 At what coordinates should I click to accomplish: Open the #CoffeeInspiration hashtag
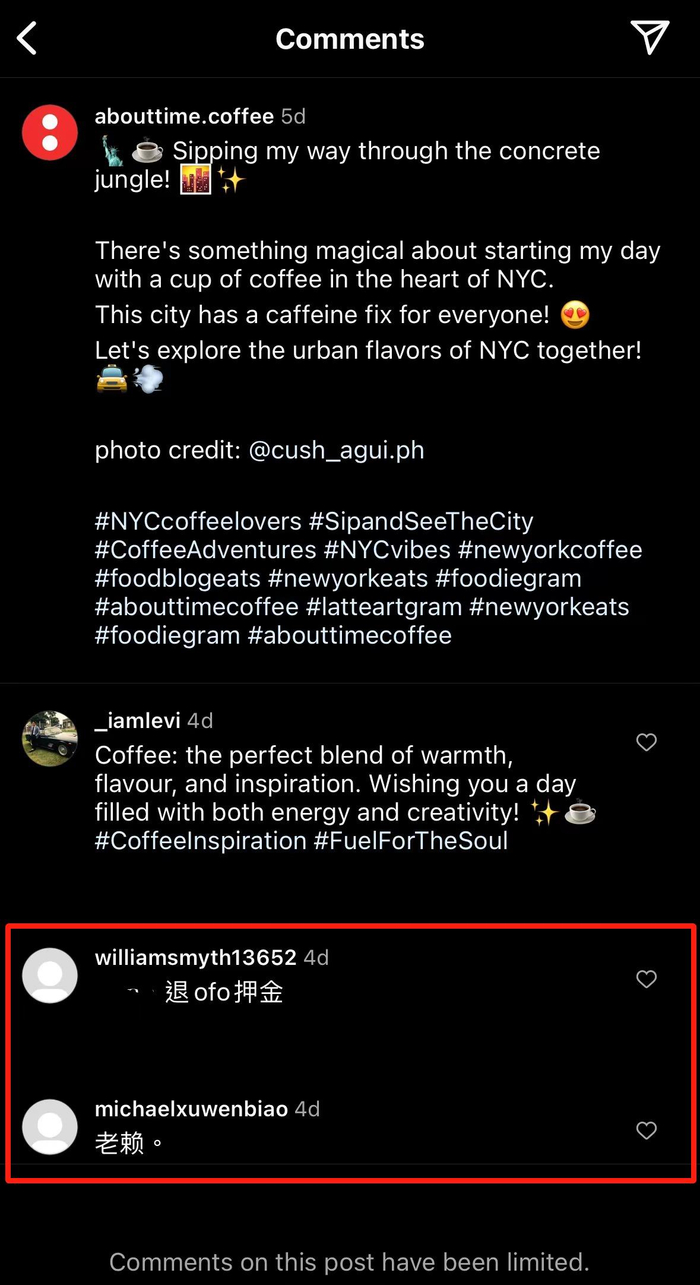[201, 841]
